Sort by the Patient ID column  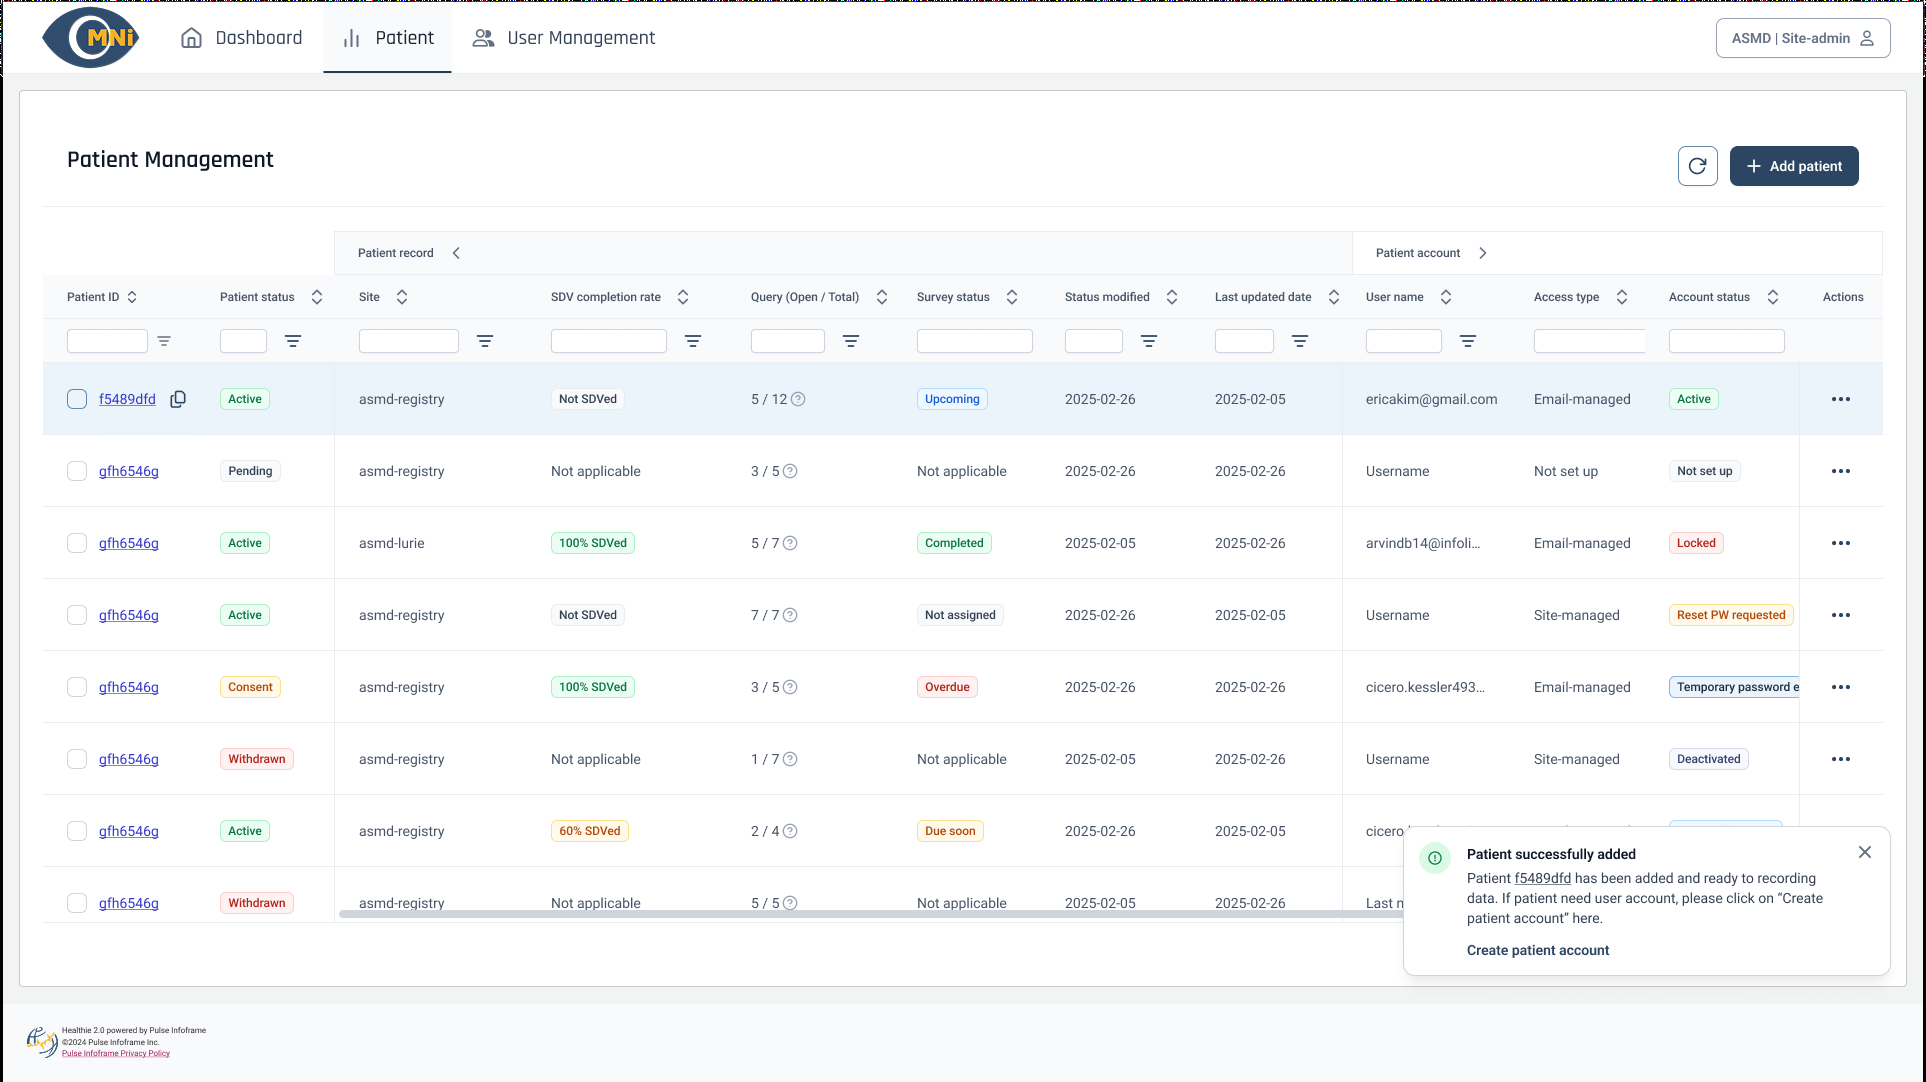(x=132, y=297)
